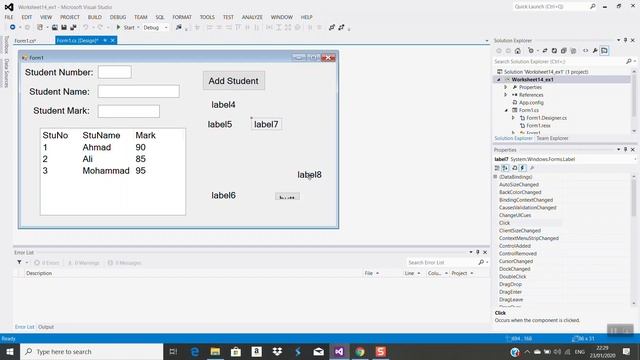Image resolution: width=640 pixels, height=360 pixels.
Task: Expand the (DataBindings) property group
Action: click(x=496, y=177)
